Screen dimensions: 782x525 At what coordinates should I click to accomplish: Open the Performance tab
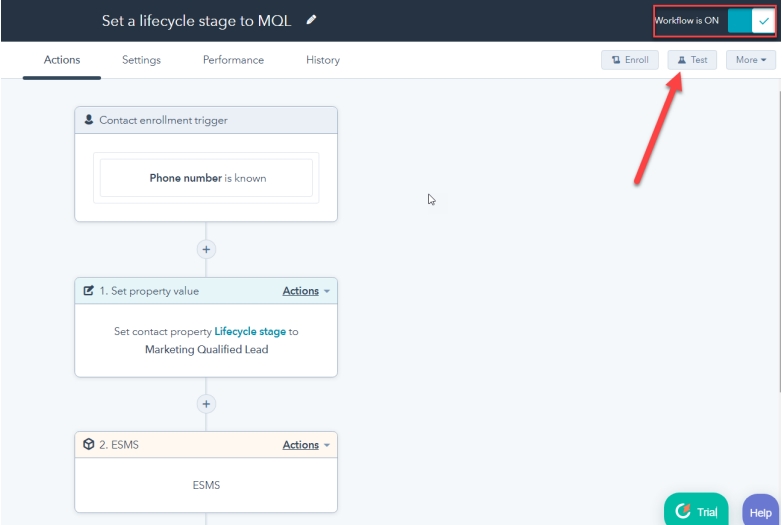coord(233,60)
